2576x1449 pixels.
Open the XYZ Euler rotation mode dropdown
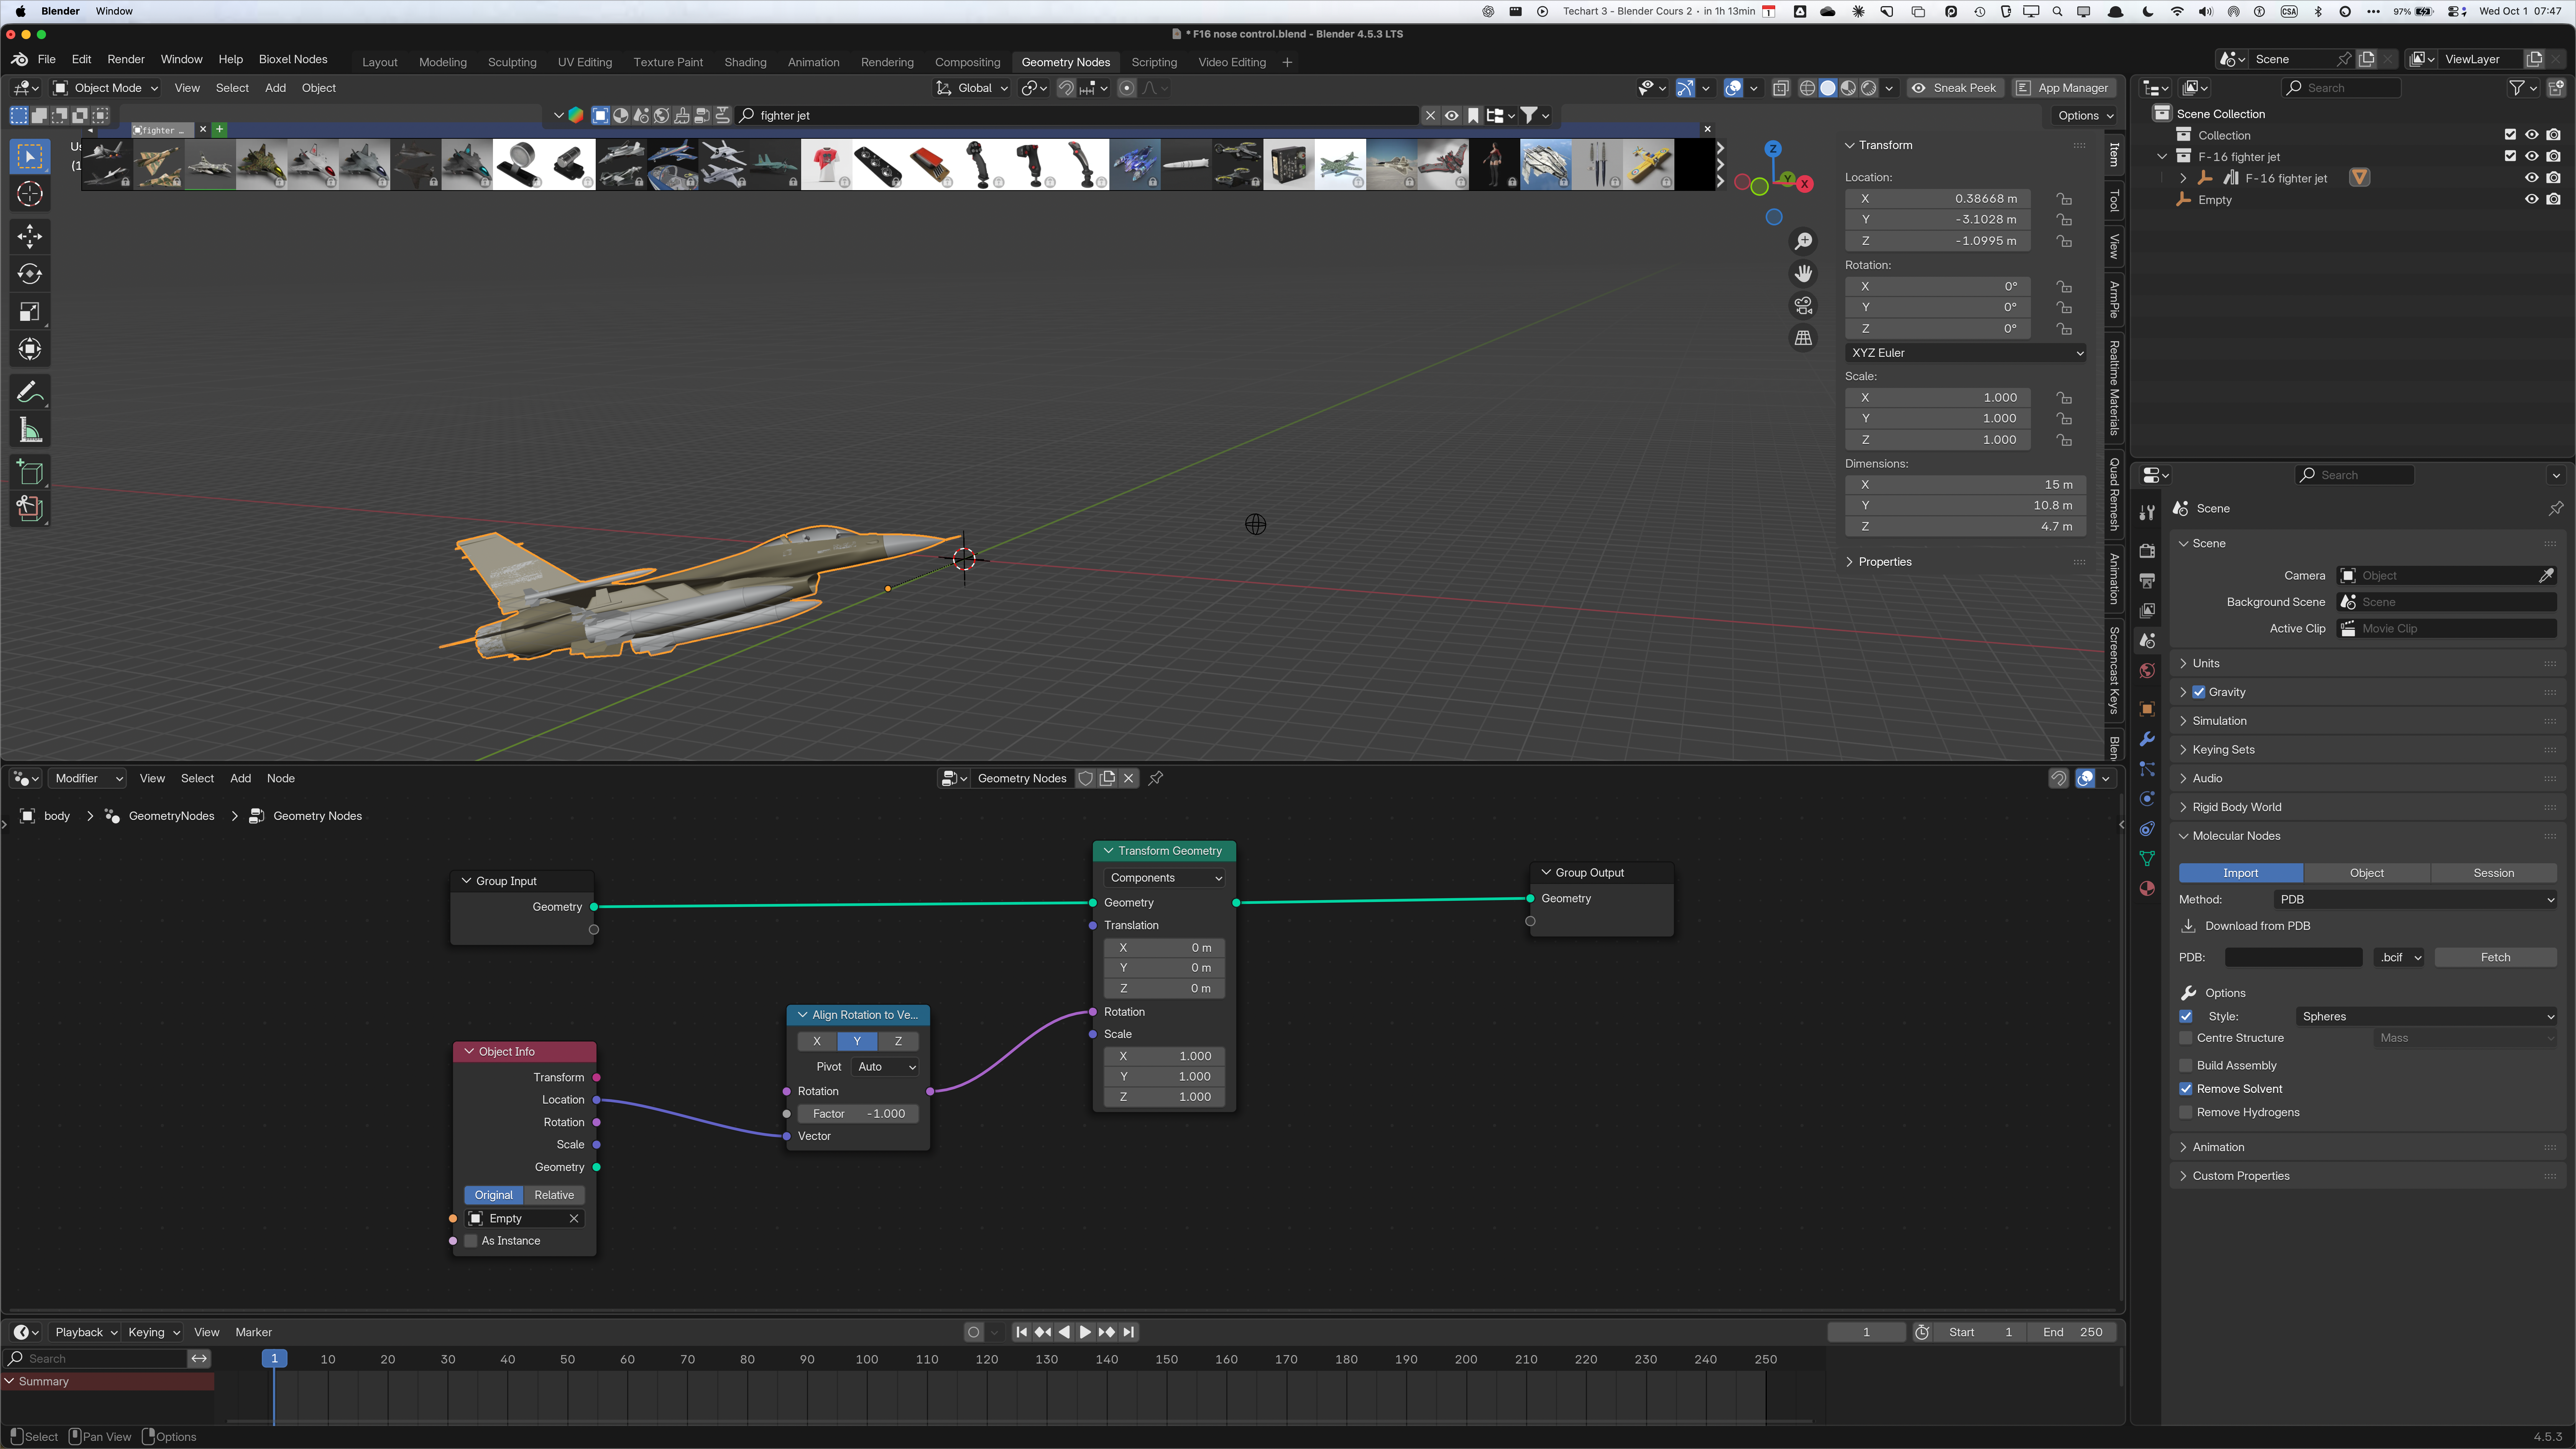pyautogui.click(x=1965, y=353)
